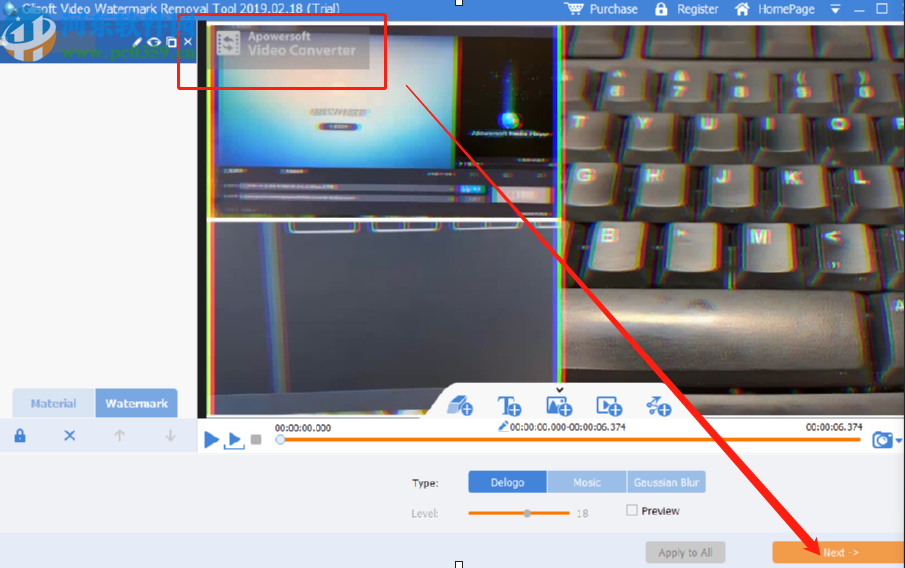This screenshot has height=568, width=905.
Task: Open the snapshot options dropdown arrow
Action: pyautogui.click(x=899, y=440)
